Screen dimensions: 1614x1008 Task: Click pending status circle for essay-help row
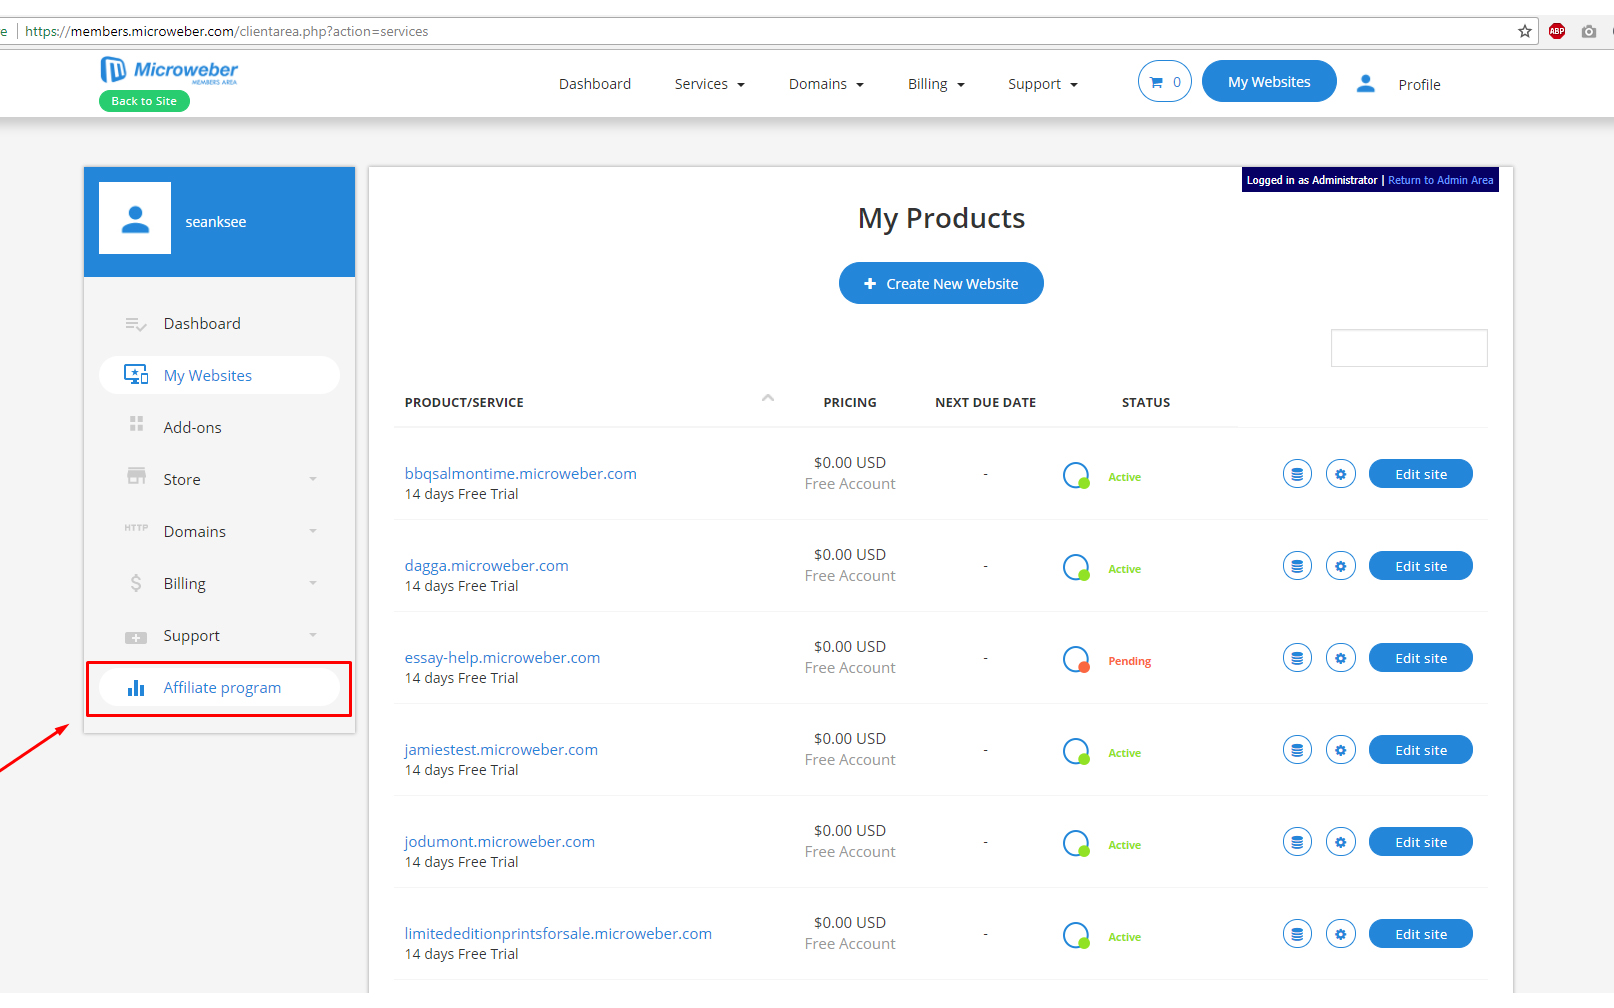pos(1076,660)
